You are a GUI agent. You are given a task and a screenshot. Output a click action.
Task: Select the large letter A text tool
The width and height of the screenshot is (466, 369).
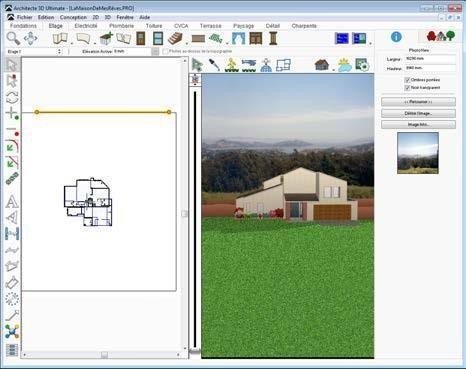12,202
